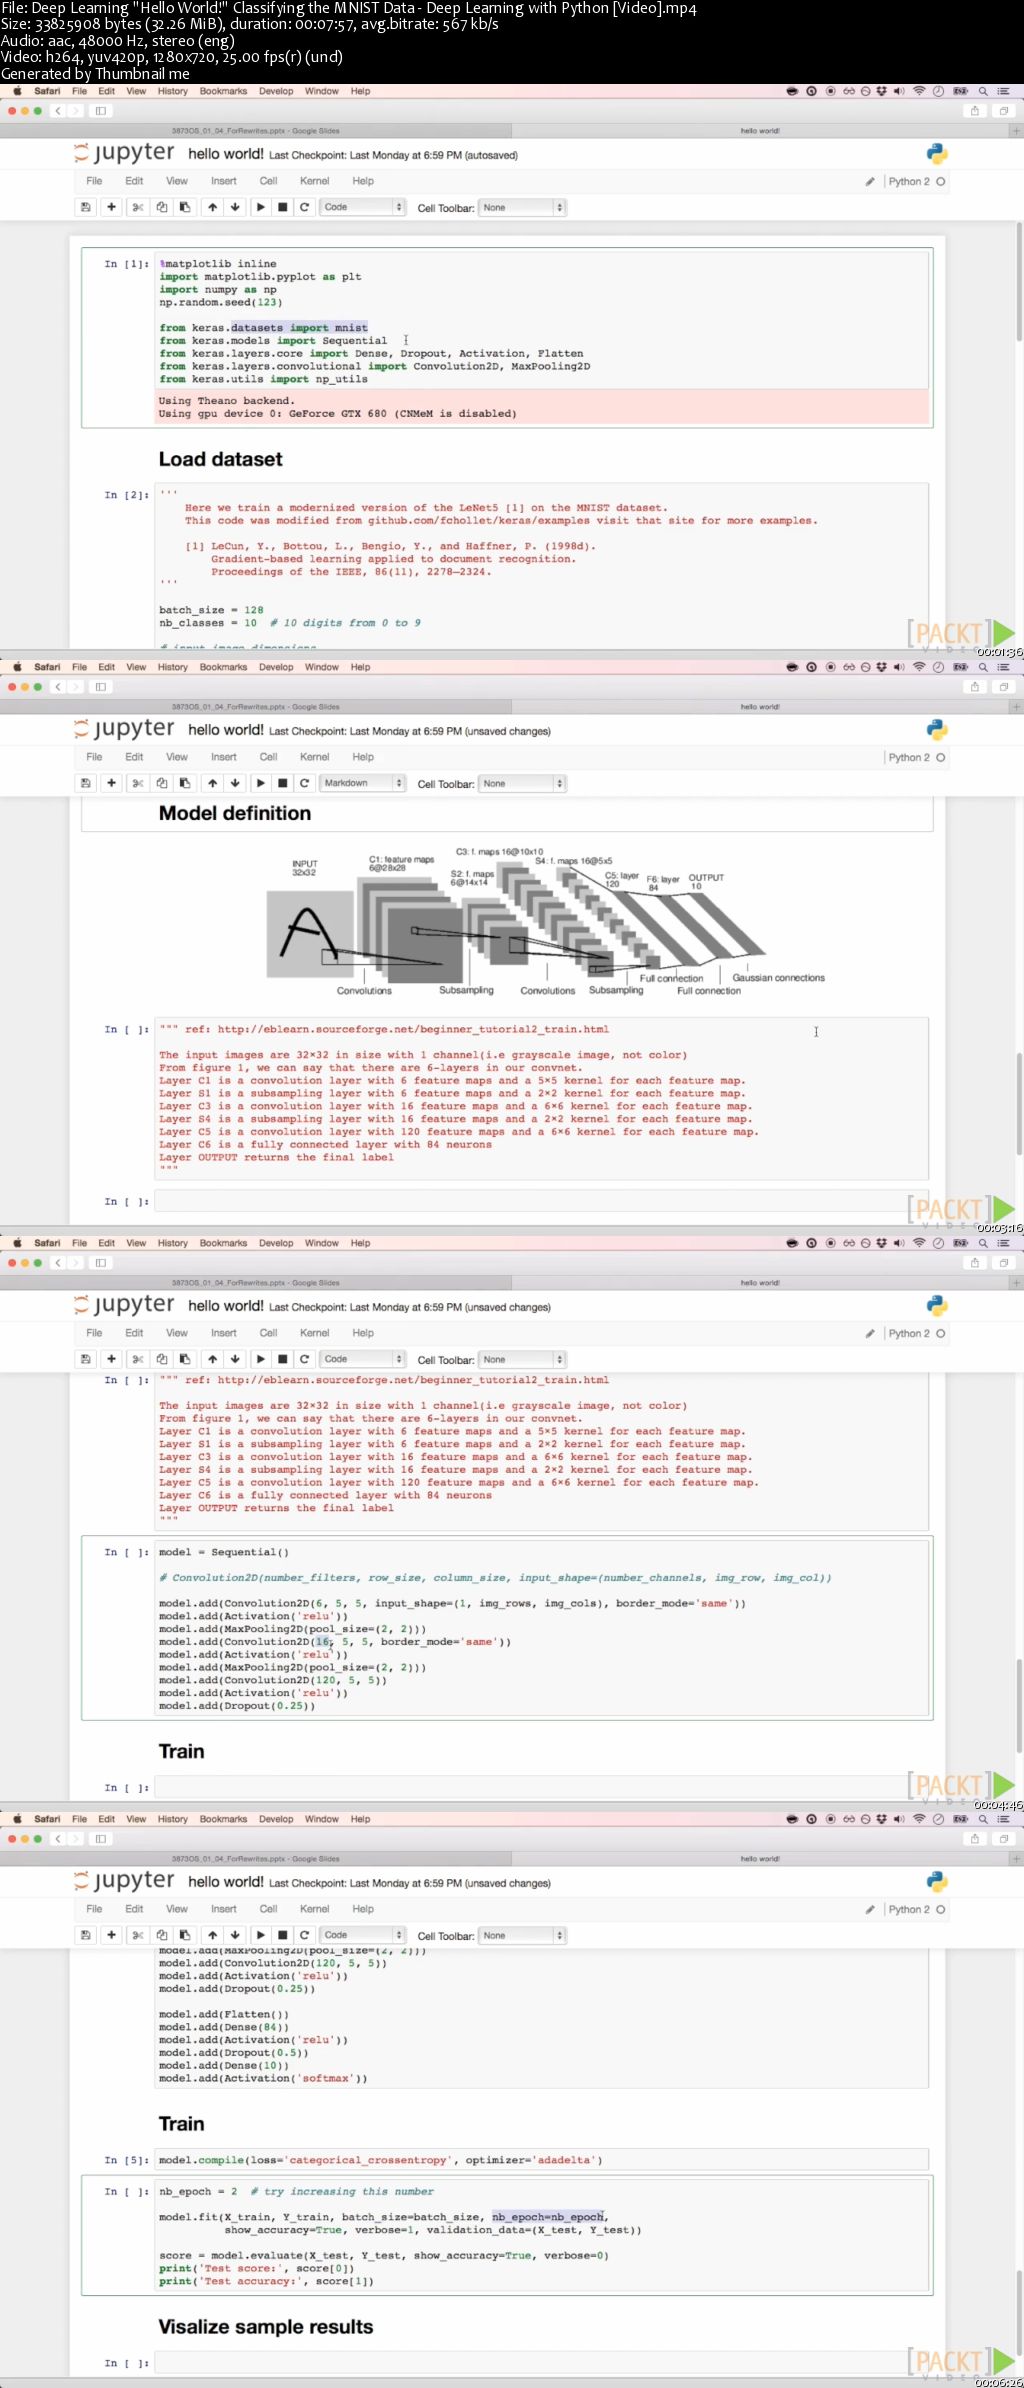Click Spotlight search icon in Load dataset frame
The width and height of the screenshot is (1024, 2388).
pos(983,91)
